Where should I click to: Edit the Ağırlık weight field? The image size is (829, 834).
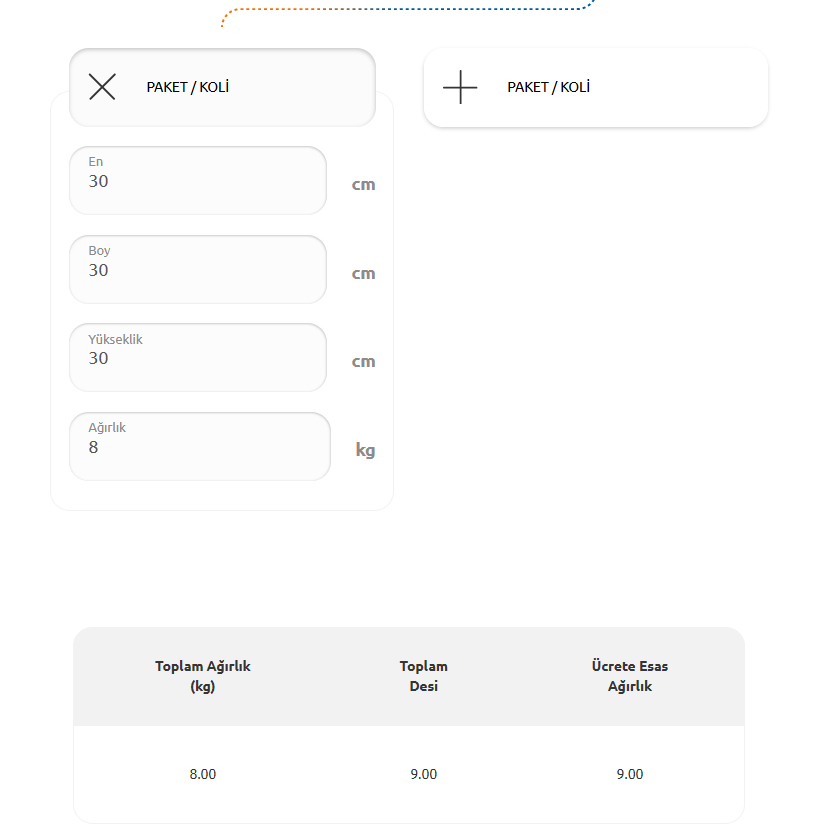pyautogui.click(x=200, y=446)
